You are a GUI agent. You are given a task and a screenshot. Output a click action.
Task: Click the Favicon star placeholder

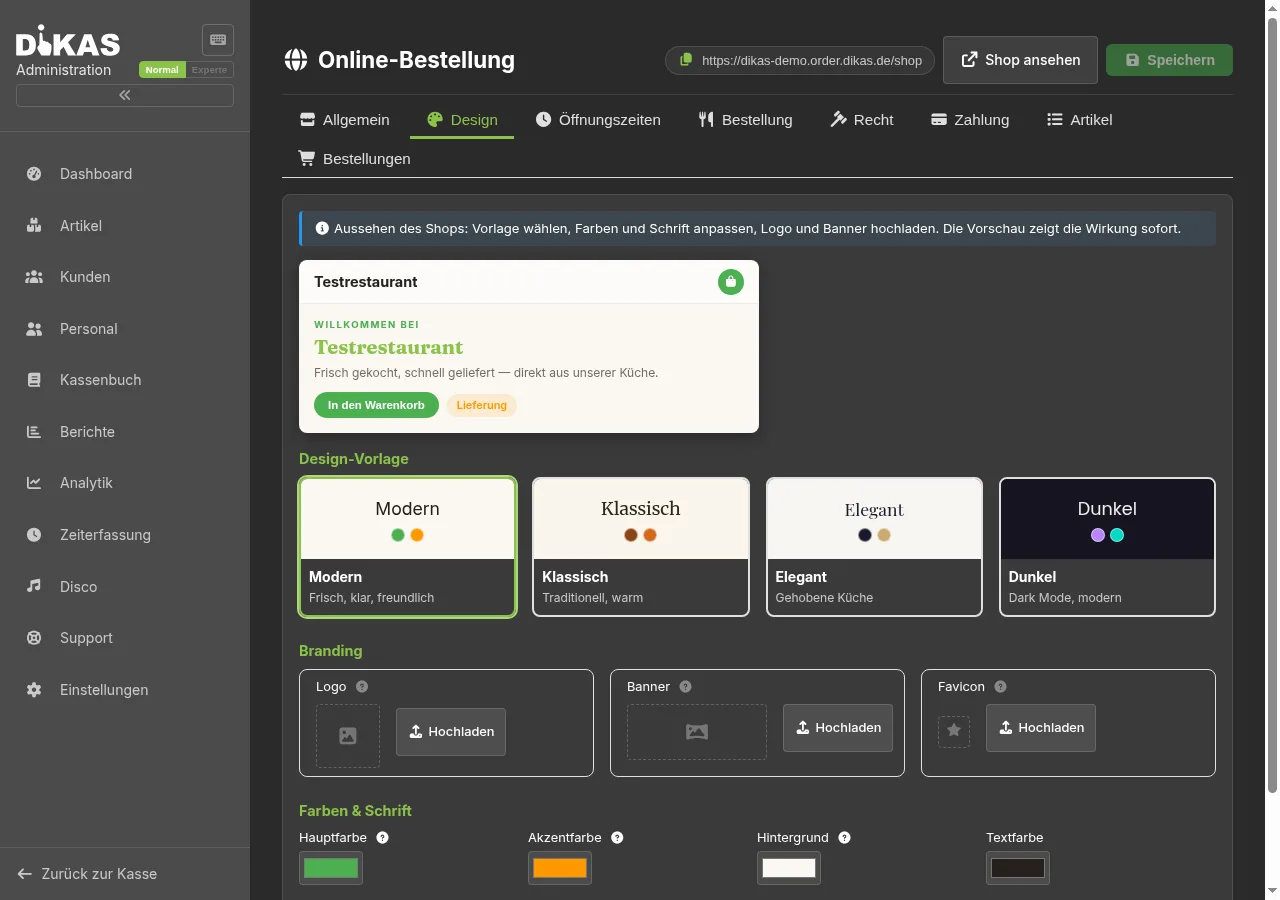pos(954,731)
